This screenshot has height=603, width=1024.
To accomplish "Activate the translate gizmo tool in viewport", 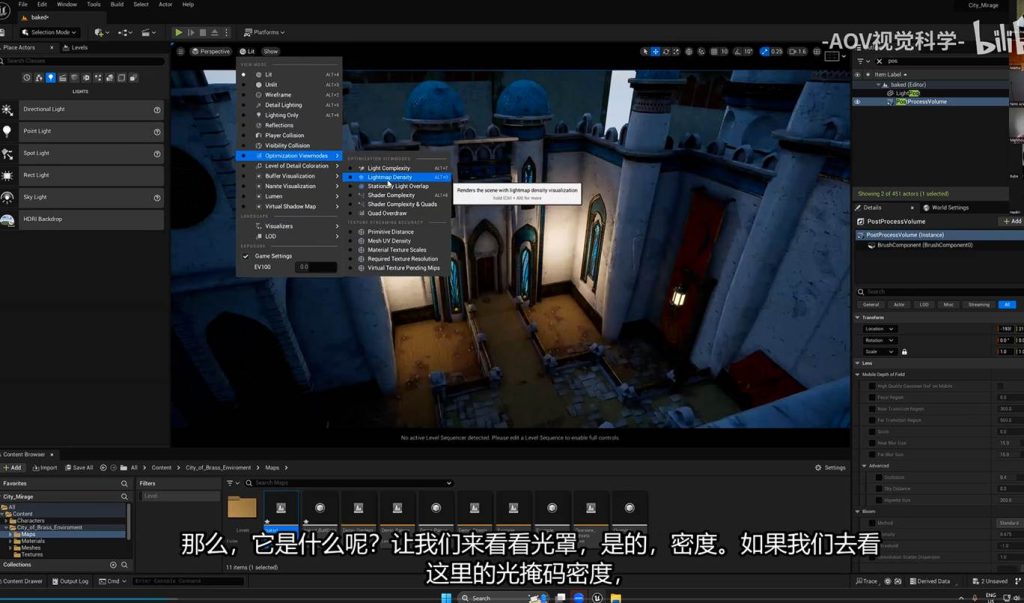I will point(656,51).
